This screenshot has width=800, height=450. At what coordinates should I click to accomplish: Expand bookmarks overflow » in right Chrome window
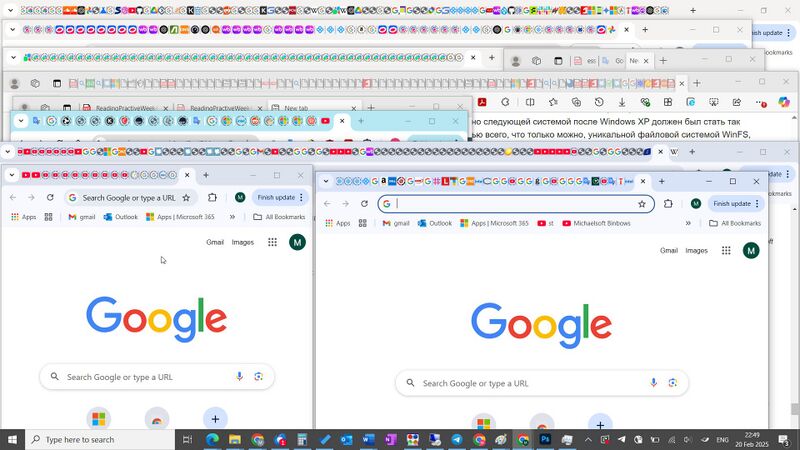(x=688, y=223)
